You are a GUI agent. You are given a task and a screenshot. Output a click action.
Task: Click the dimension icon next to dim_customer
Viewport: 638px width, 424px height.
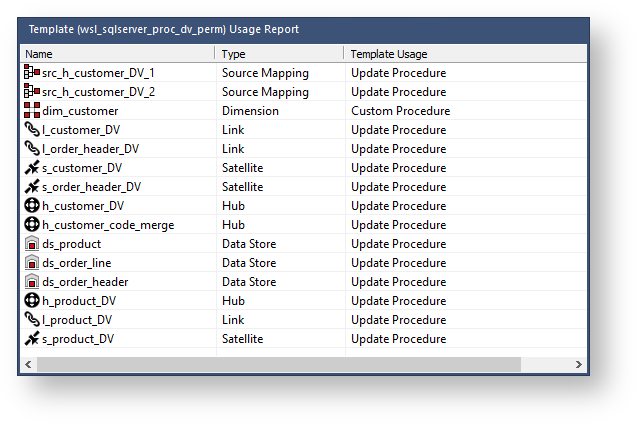coord(31,111)
